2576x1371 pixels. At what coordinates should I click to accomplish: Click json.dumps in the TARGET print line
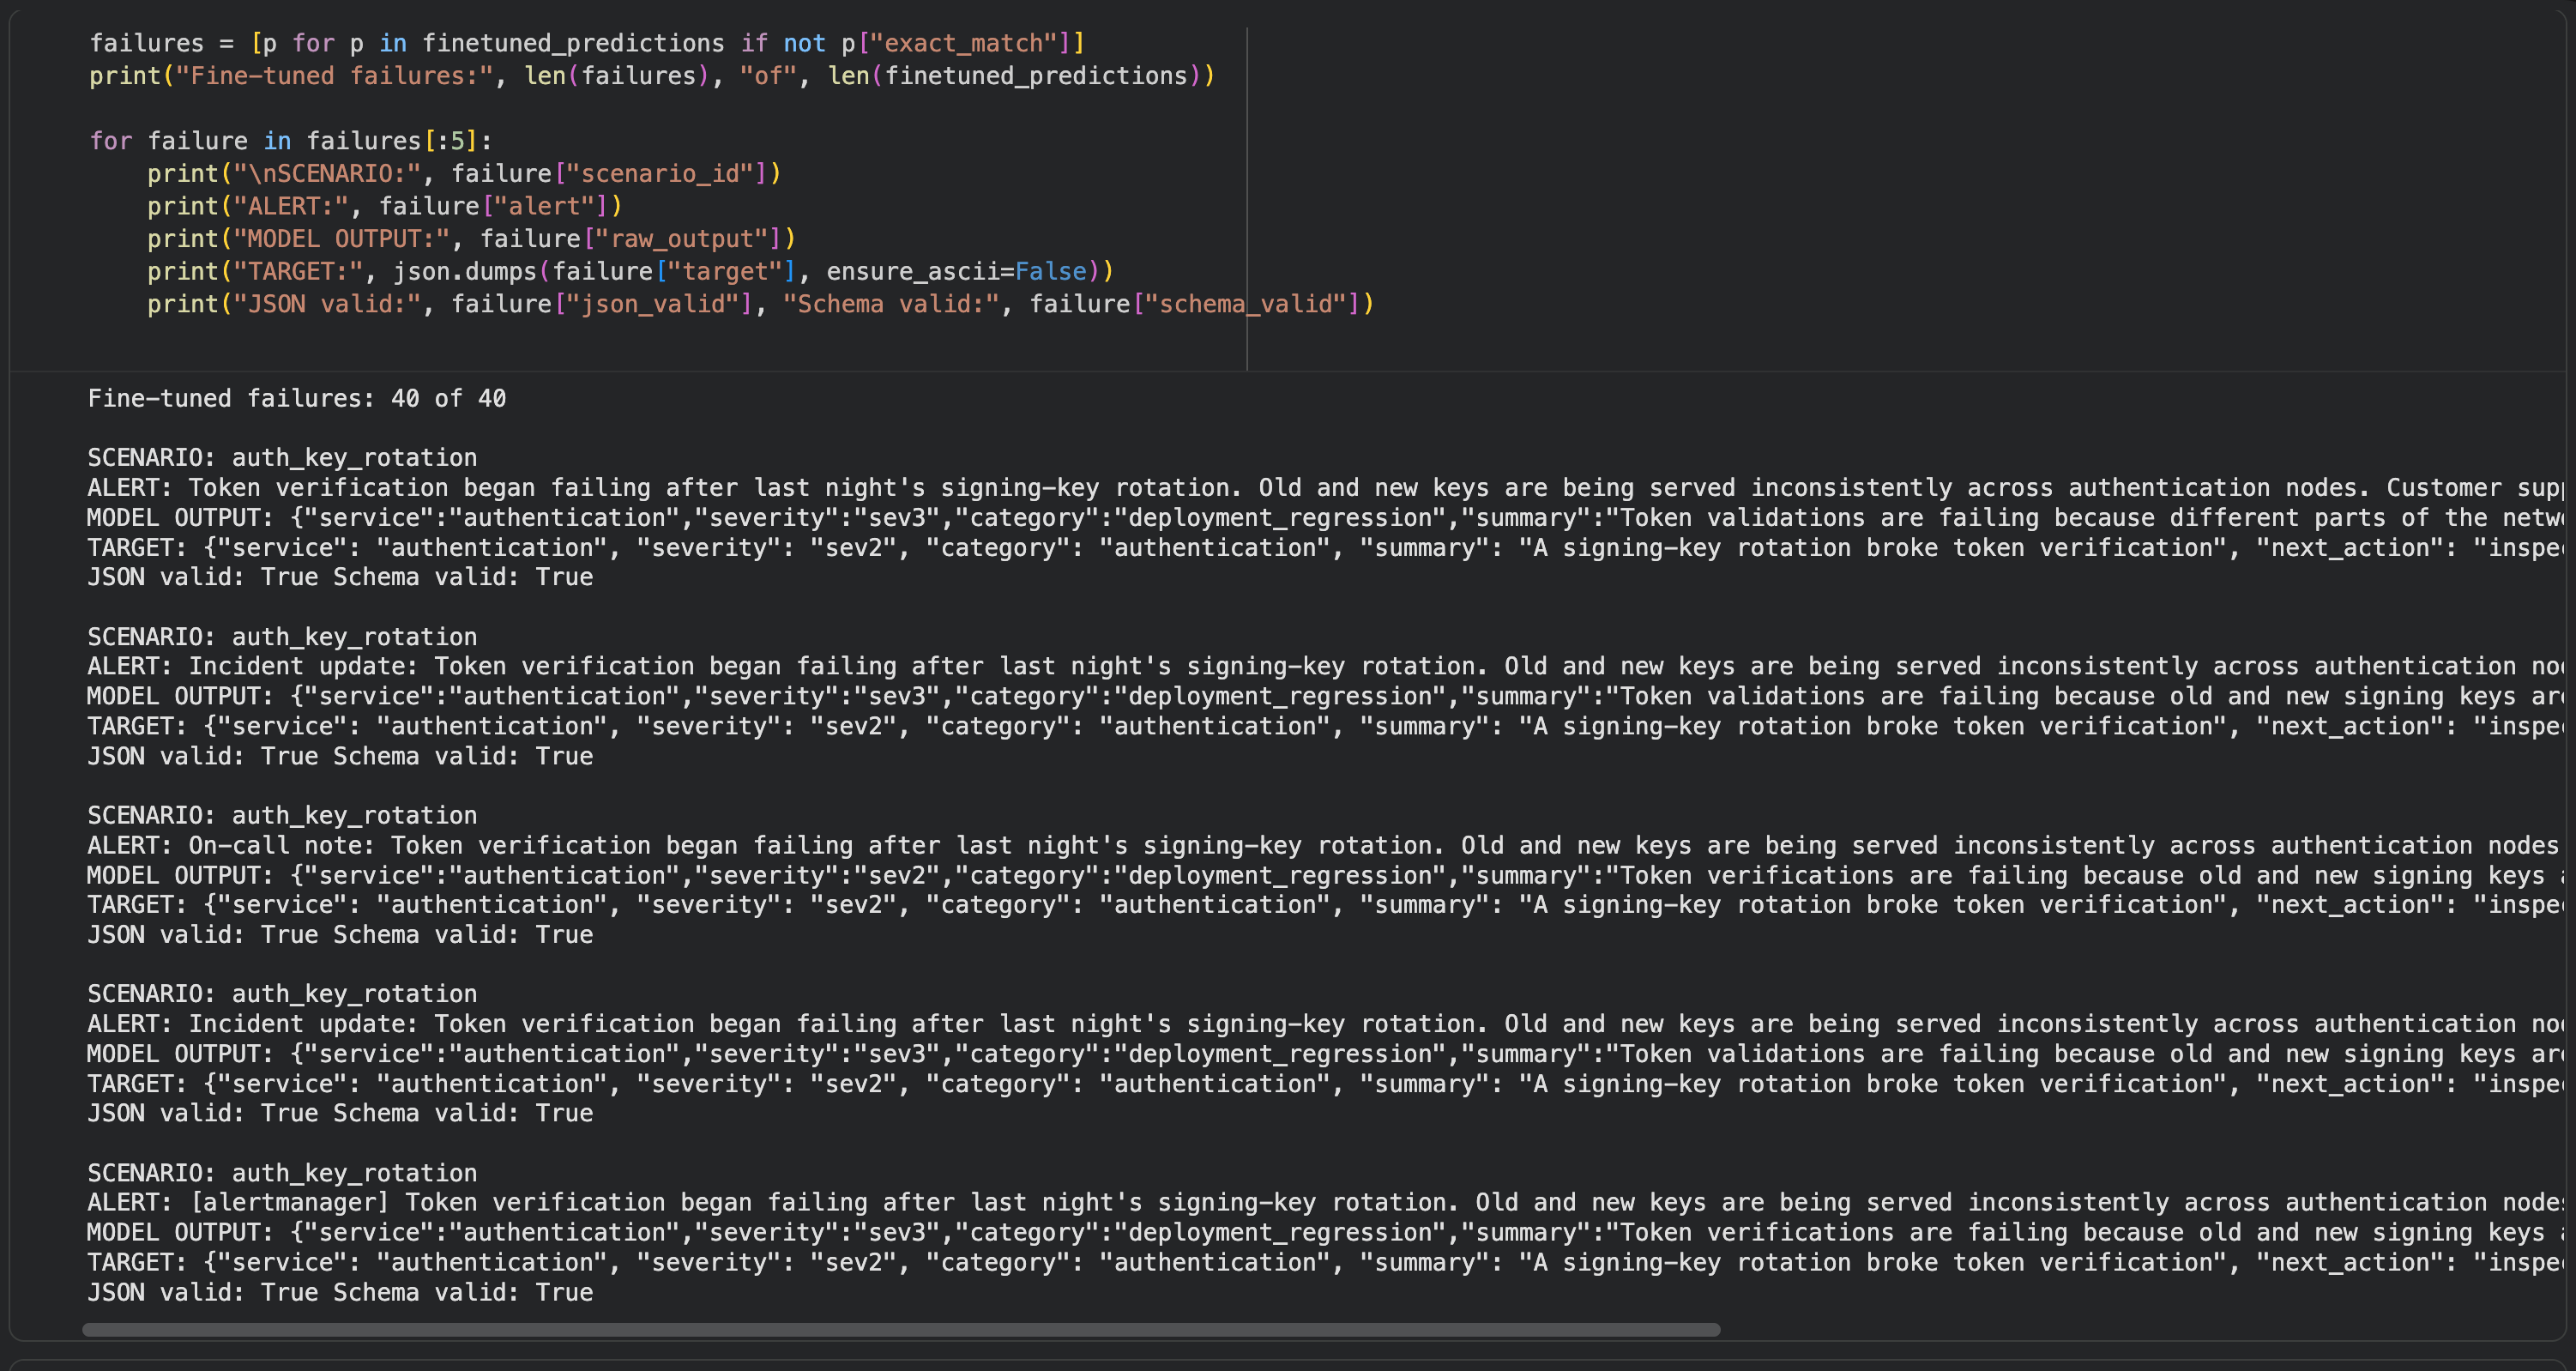[x=465, y=272]
